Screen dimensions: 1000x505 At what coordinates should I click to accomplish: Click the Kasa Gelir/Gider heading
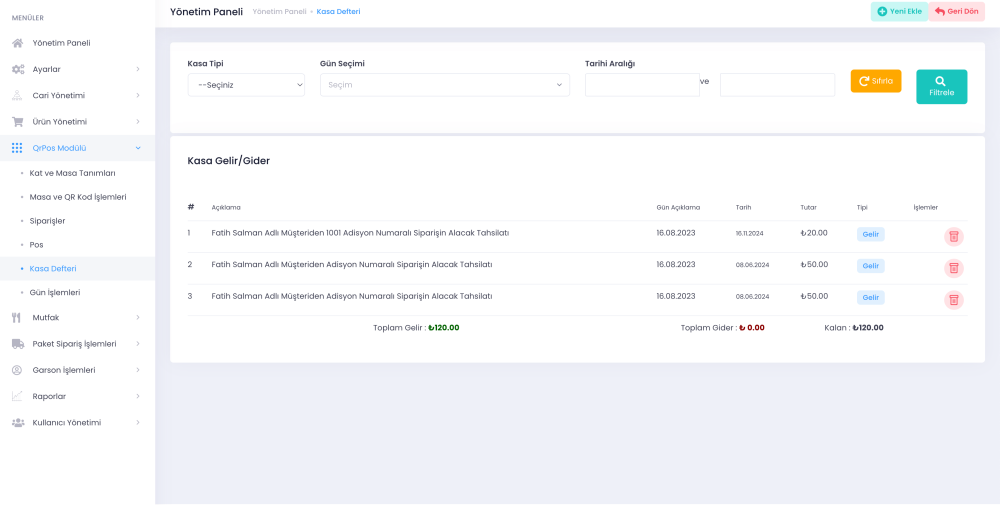tap(228, 161)
